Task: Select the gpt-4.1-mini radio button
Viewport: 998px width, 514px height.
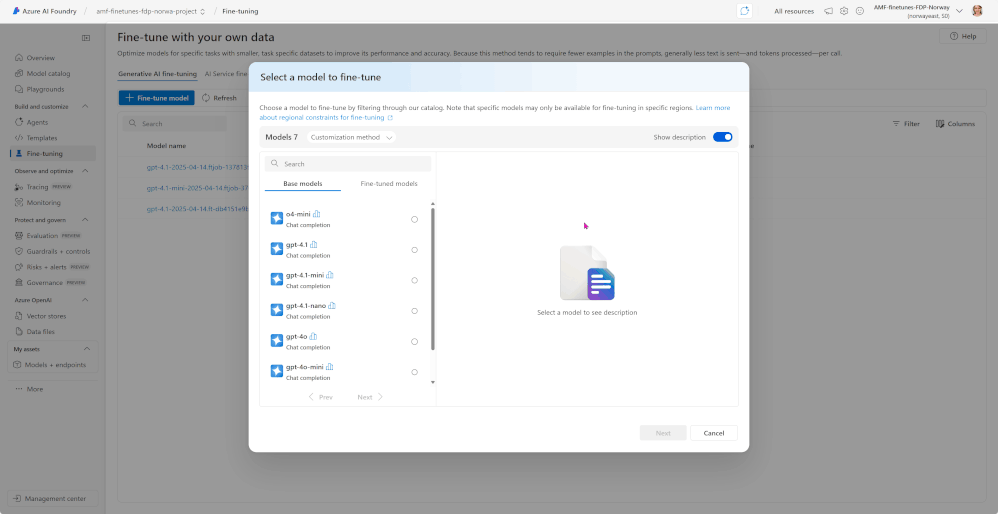Action: pos(414,281)
